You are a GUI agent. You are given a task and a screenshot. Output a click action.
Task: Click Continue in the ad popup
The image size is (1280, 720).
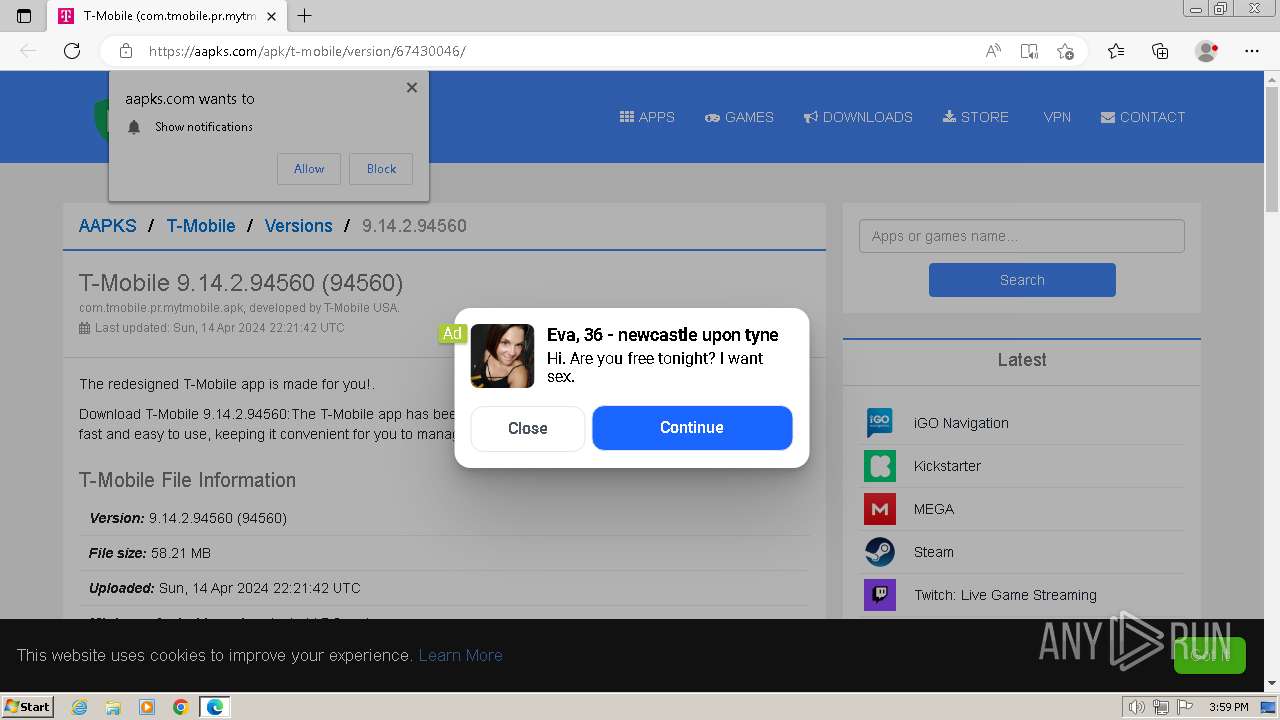tap(692, 427)
